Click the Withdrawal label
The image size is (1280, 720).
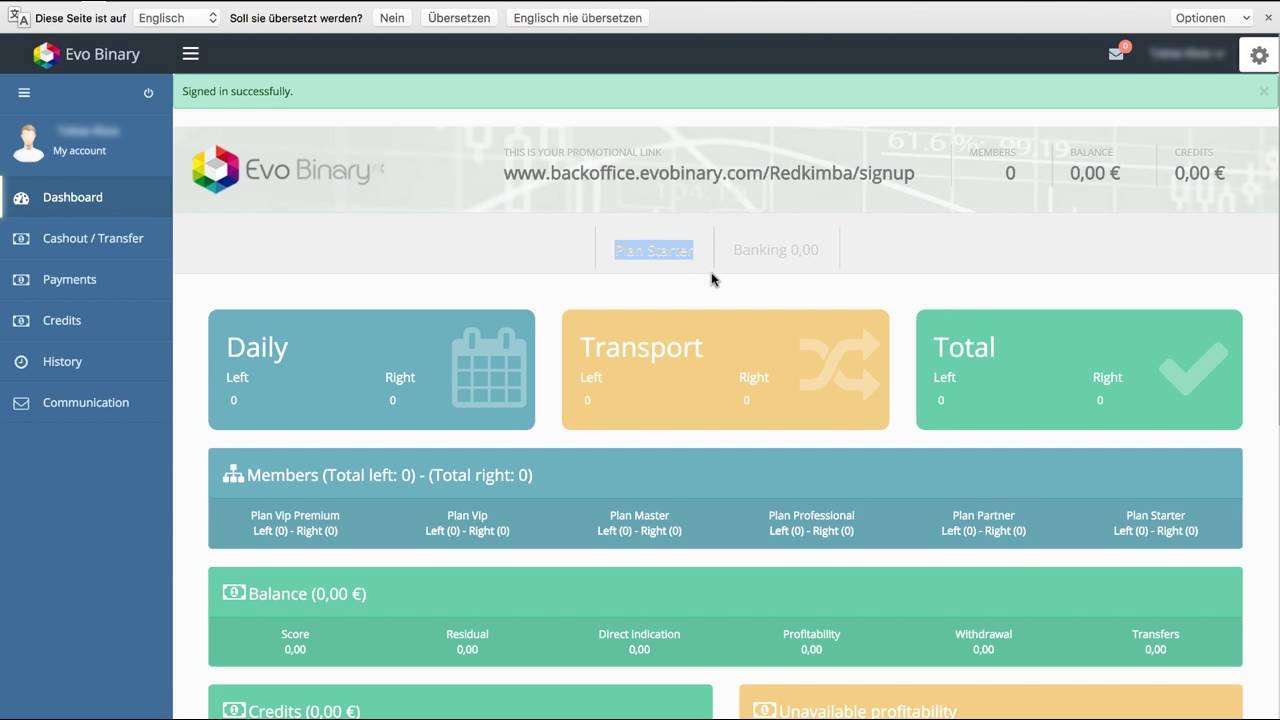click(983, 634)
